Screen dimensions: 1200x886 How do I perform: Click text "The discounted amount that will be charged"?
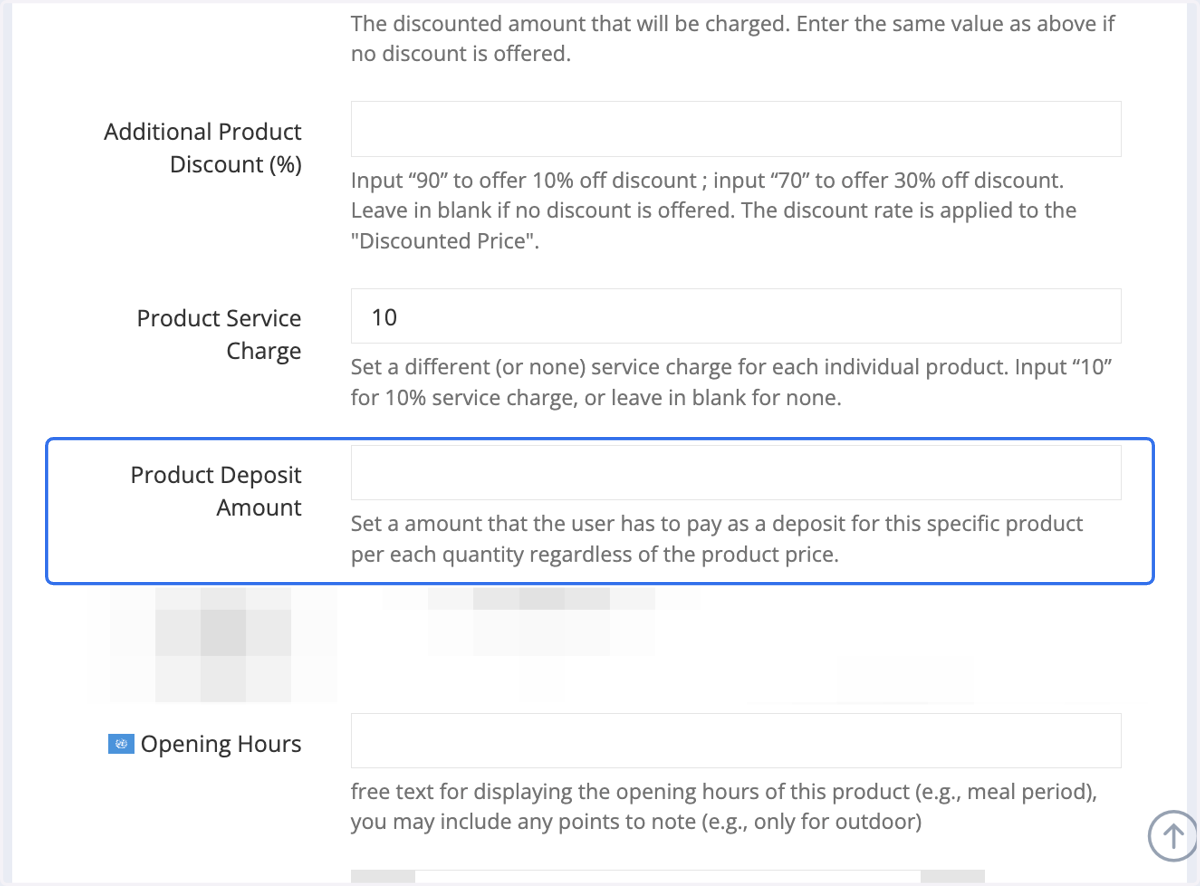(x=733, y=38)
